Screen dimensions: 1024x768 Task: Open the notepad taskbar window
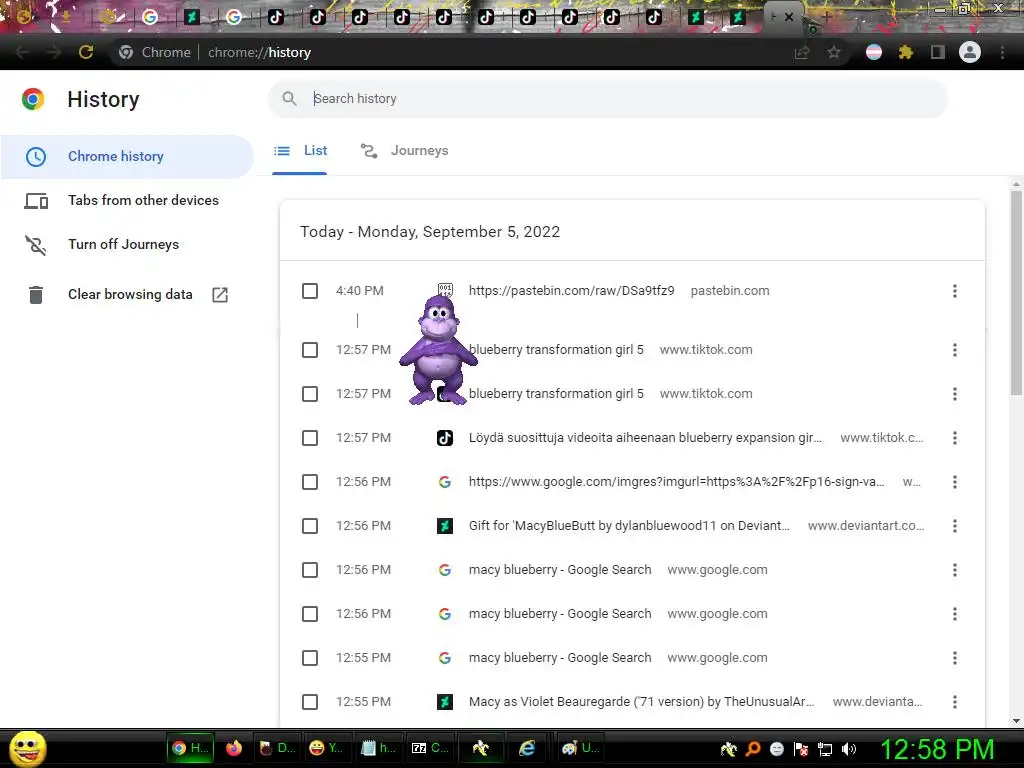[379, 748]
